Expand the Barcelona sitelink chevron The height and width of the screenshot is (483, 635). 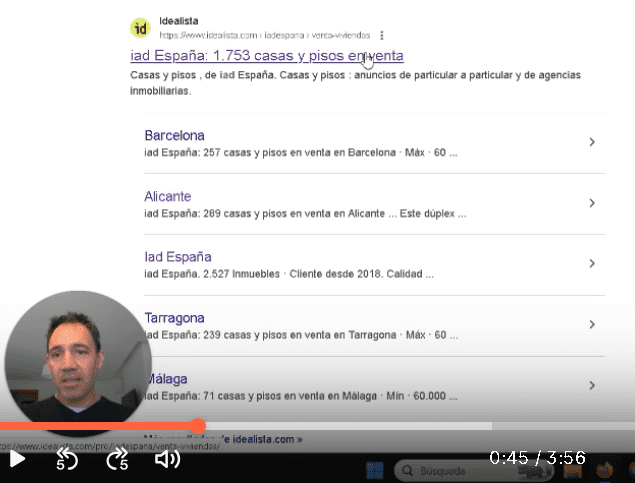coord(592,142)
